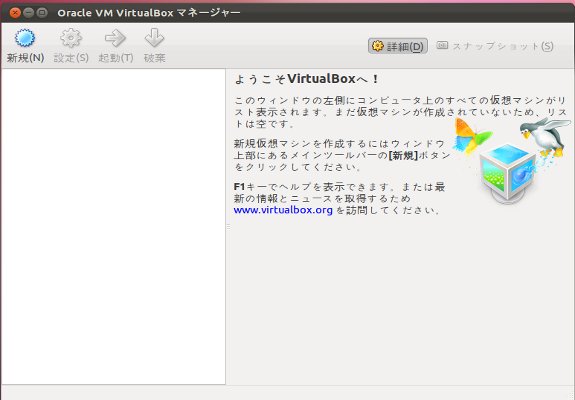Click the 起動(T) arrow icon
Image resolution: width=575 pixels, height=400 pixels.
click(116, 38)
